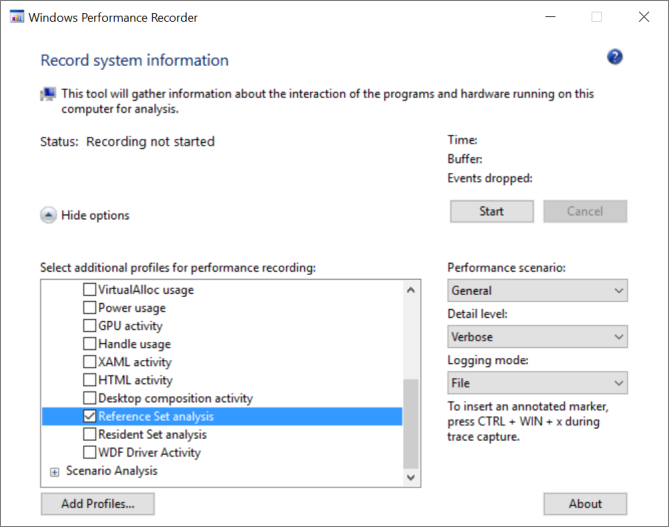Open the Add Profiles dialog
The width and height of the screenshot is (669, 527).
(x=98, y=504)
